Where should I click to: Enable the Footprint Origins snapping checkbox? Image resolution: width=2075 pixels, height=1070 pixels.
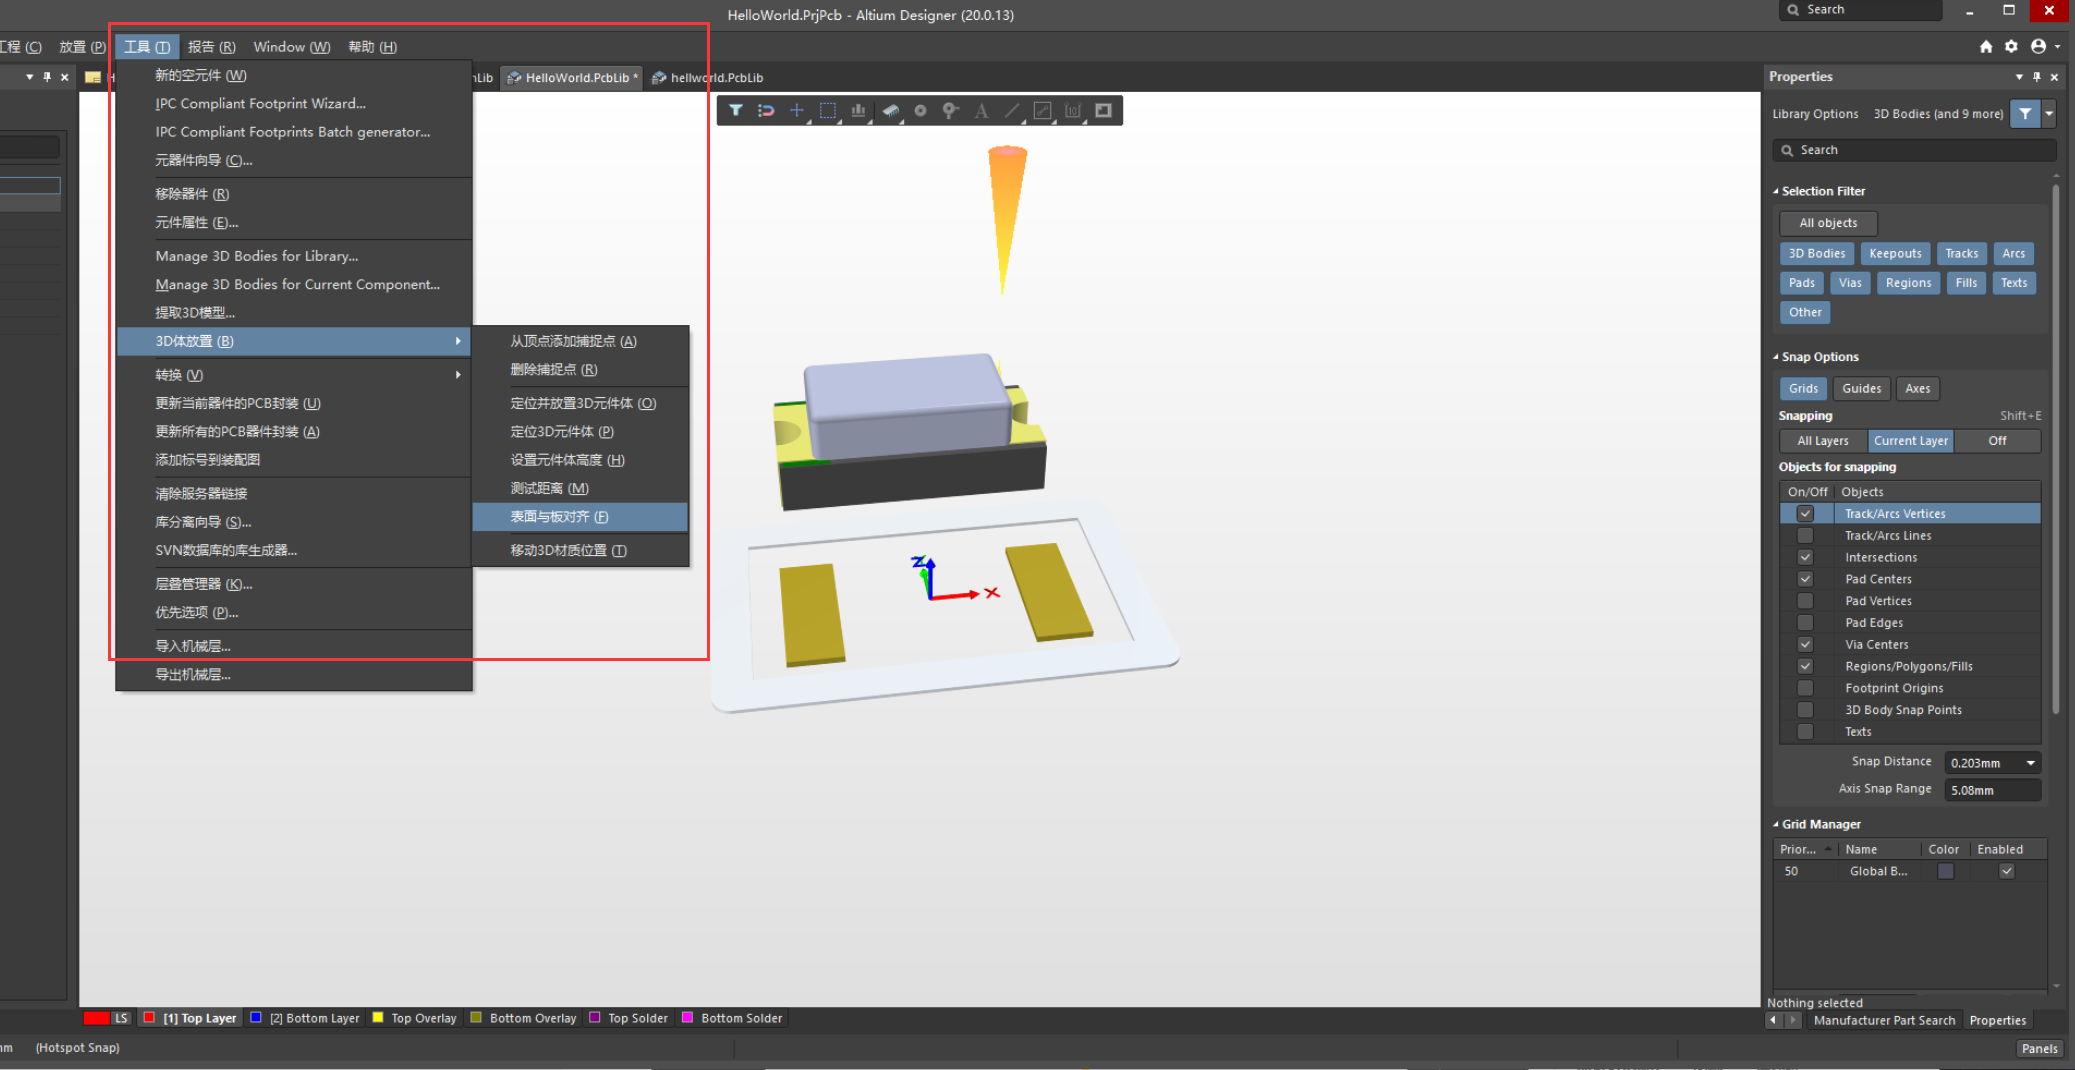click(1805, 688)
